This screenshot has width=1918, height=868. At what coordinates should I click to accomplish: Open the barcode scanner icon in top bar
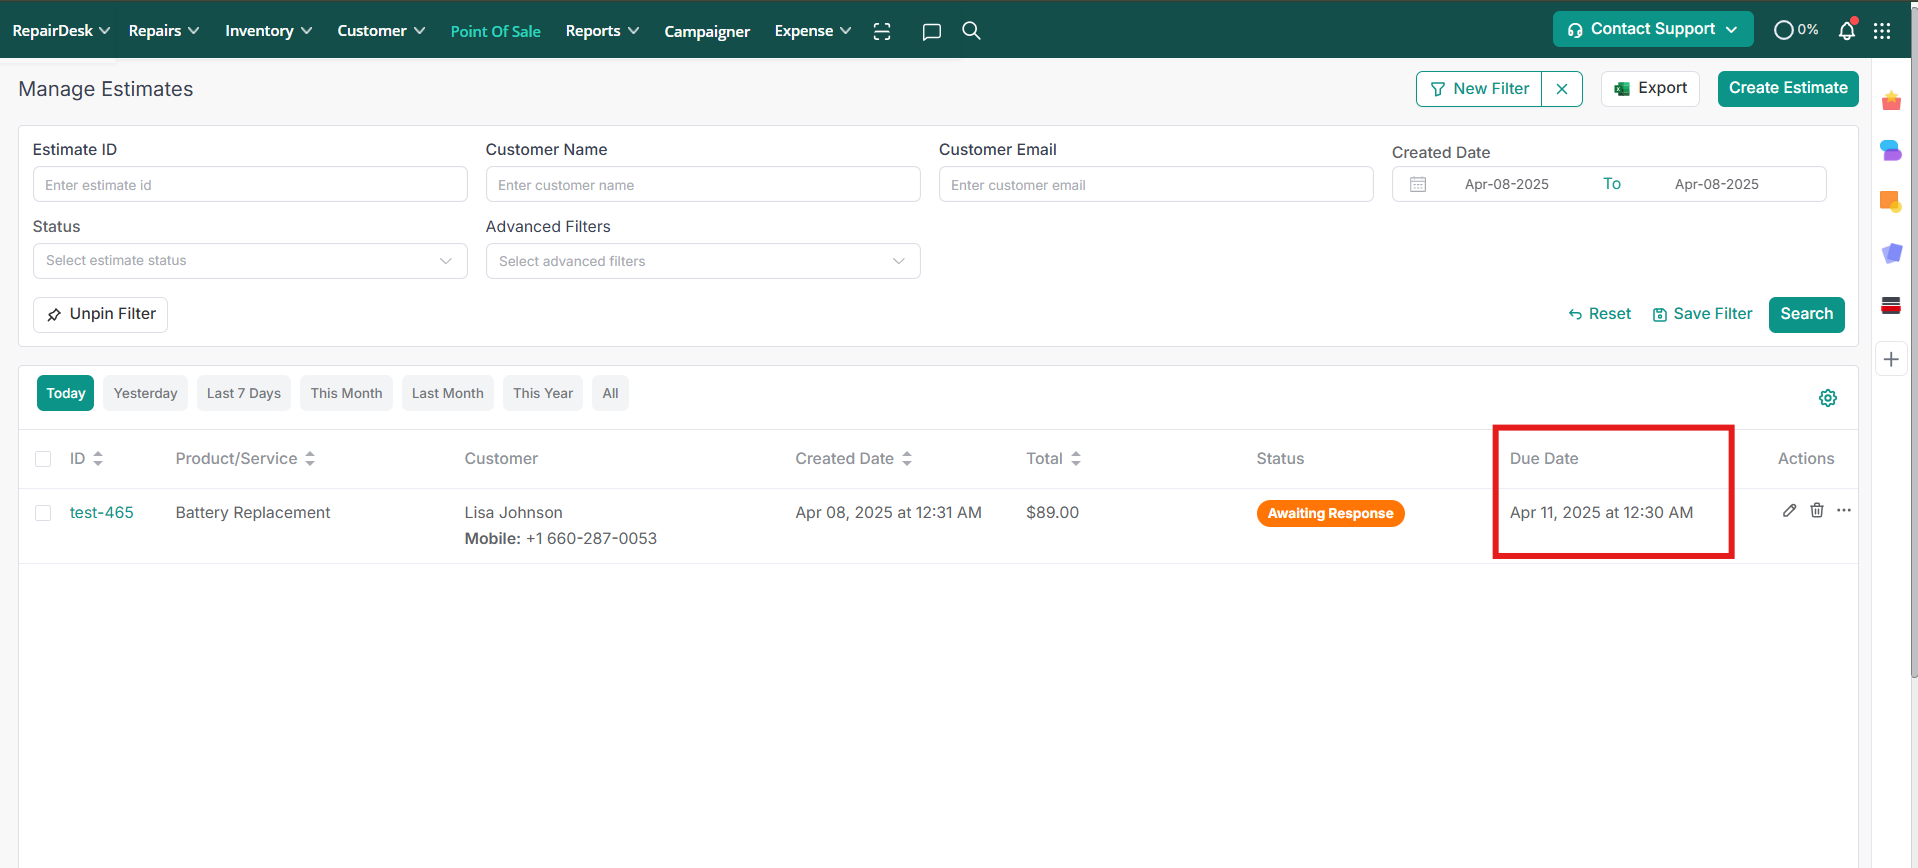tap(882, 31)
